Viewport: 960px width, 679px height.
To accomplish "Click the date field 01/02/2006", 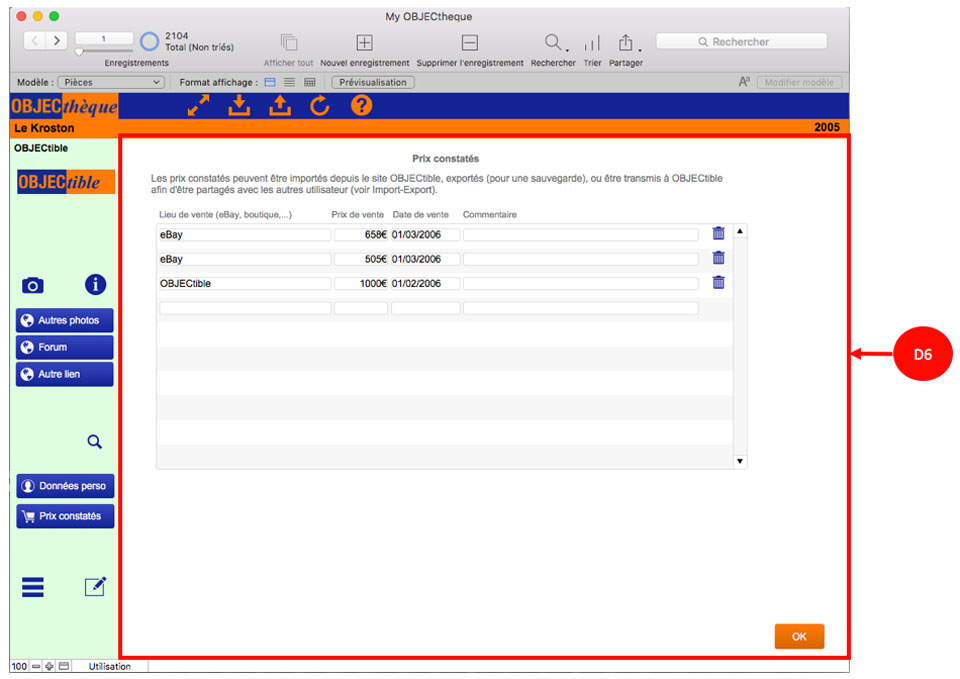I will 426,283.
